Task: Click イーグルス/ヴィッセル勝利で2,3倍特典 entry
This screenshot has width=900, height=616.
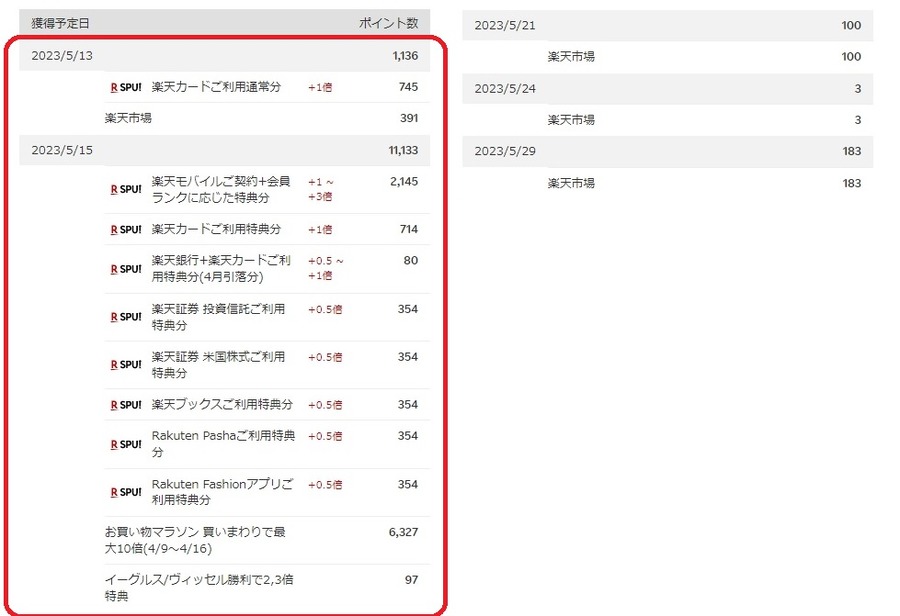Action: click(199, 588)
